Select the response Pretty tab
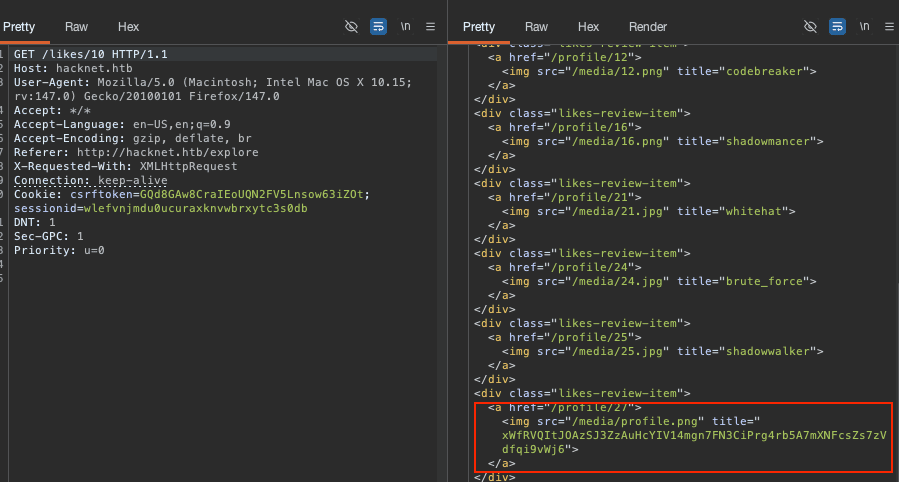This screenshot has height=482, width=899. [x=478, y=27]
